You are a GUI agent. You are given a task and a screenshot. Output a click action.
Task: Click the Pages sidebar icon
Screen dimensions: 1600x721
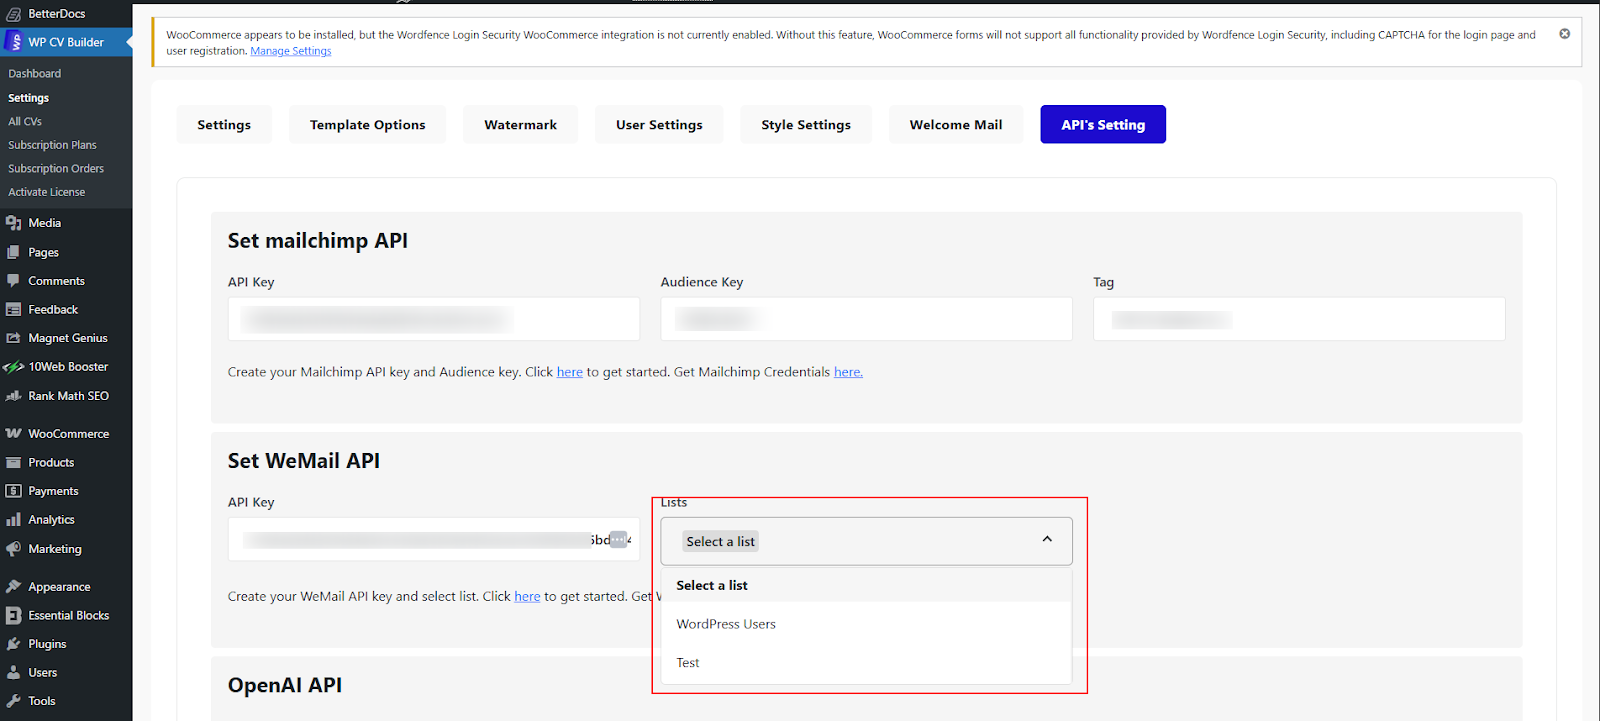click(x=14, y=252)
